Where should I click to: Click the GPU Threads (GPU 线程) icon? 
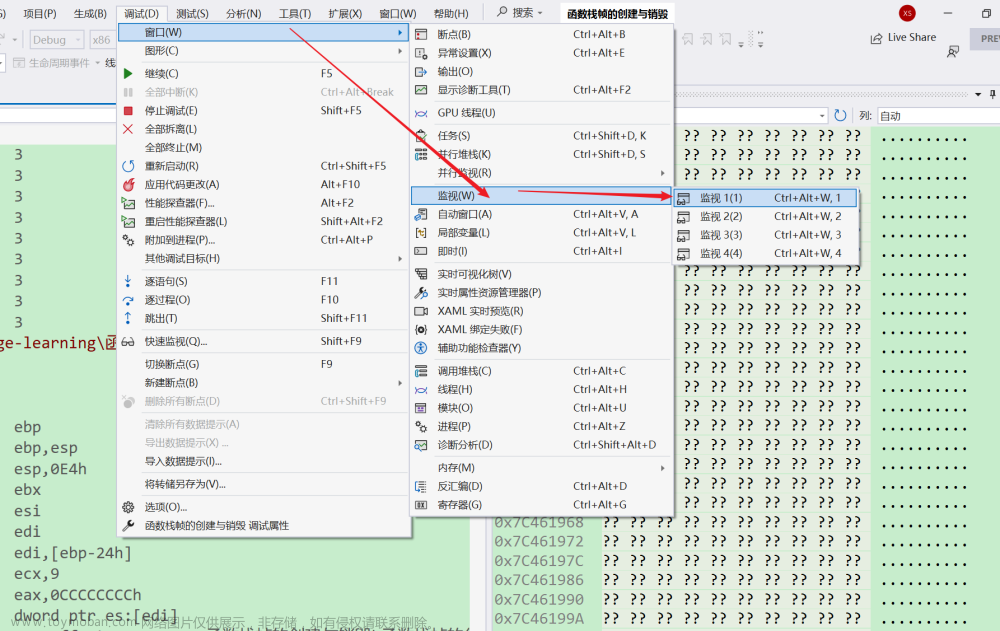[x=421, y=113]
